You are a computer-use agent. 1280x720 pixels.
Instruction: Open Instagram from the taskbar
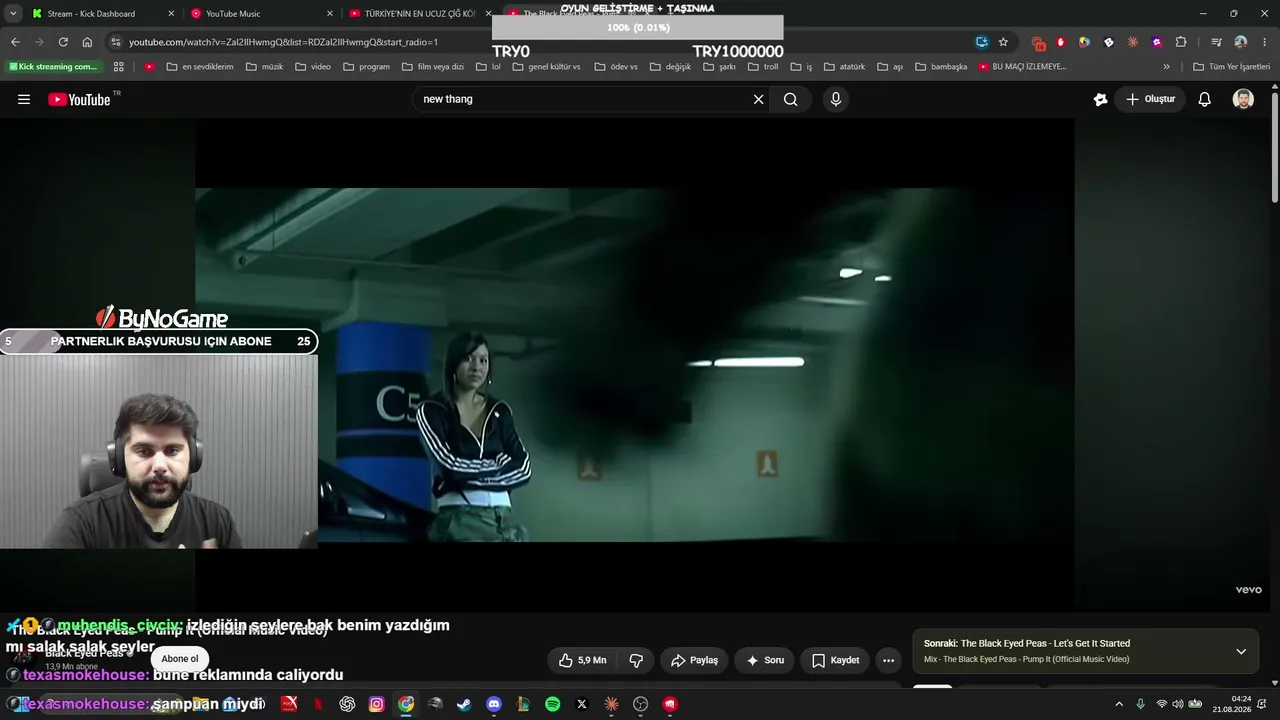(376, 704)
